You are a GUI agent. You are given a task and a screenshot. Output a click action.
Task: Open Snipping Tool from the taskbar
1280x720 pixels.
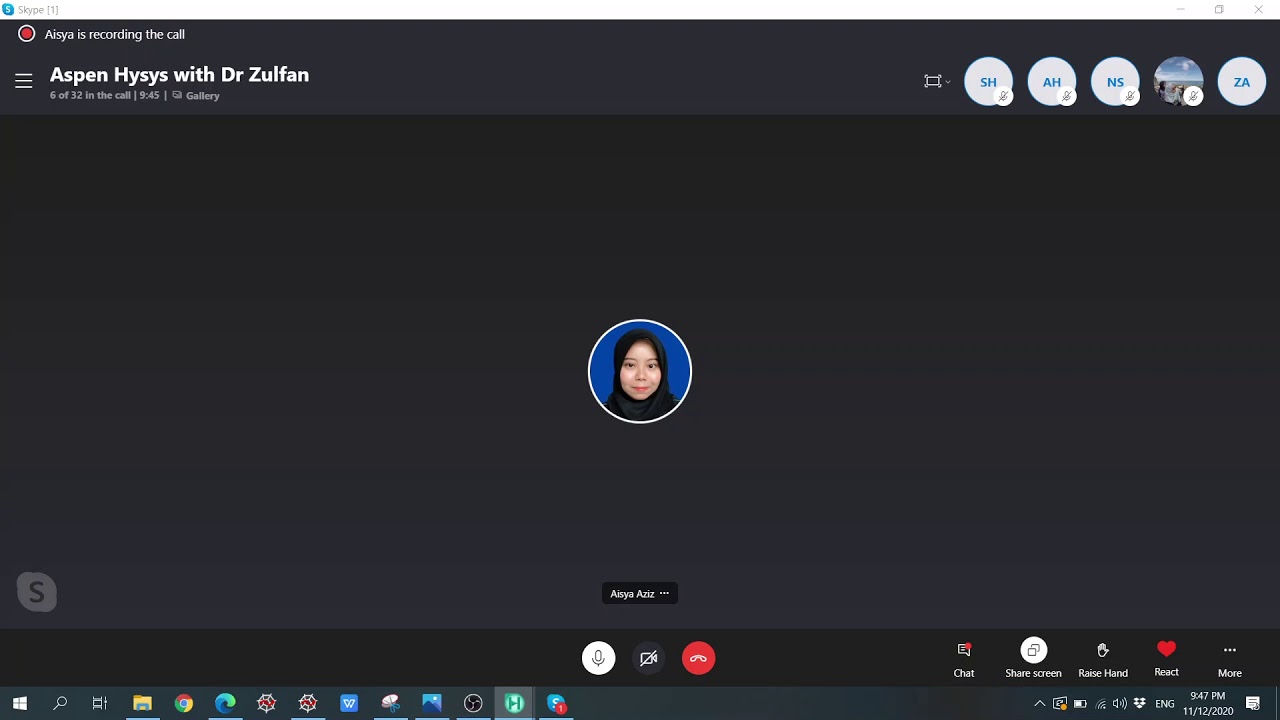(x=390, y=704)
